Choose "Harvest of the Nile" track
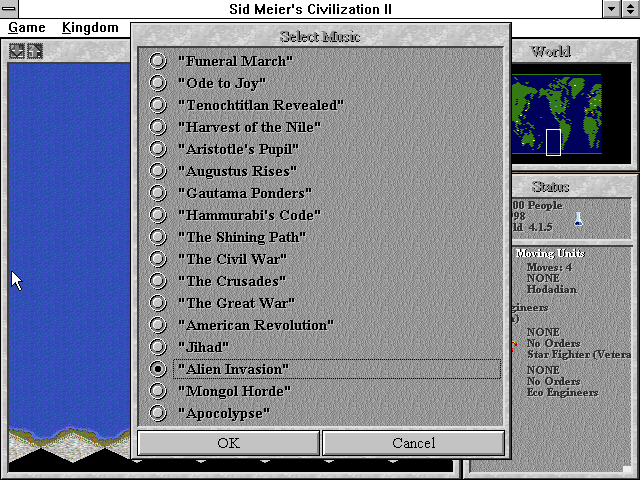640x480 pixels. coord(158,127)
